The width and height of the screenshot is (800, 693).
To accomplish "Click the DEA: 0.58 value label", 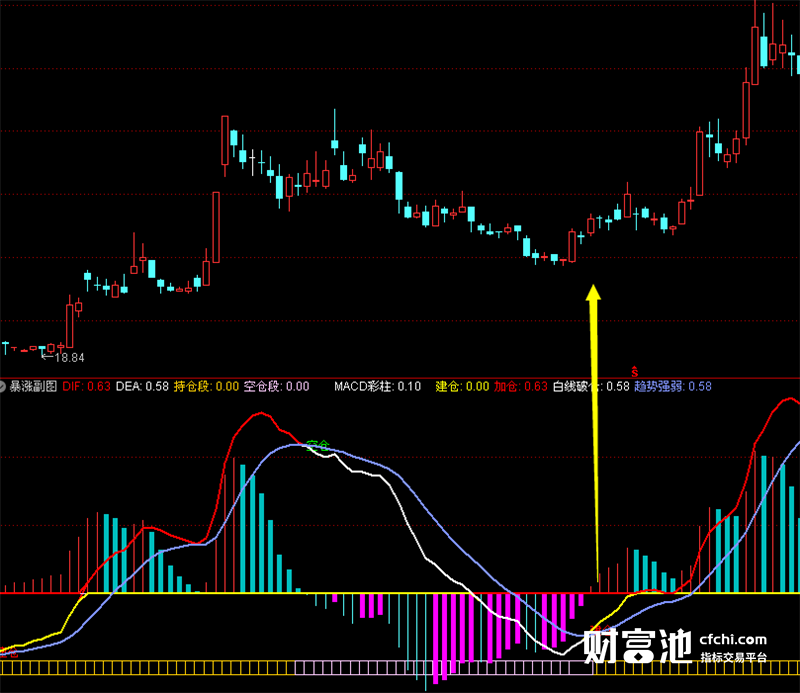I will (x=142, y=387).
